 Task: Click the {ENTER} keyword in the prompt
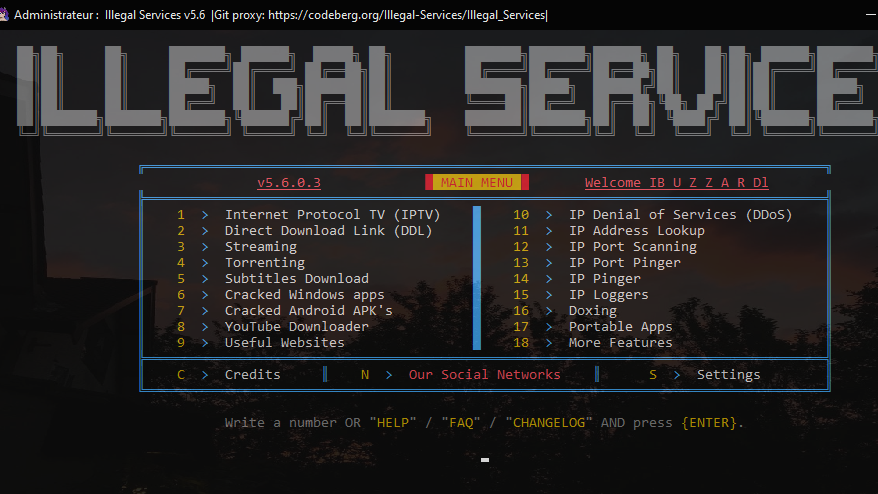click(x=708, y=423)
